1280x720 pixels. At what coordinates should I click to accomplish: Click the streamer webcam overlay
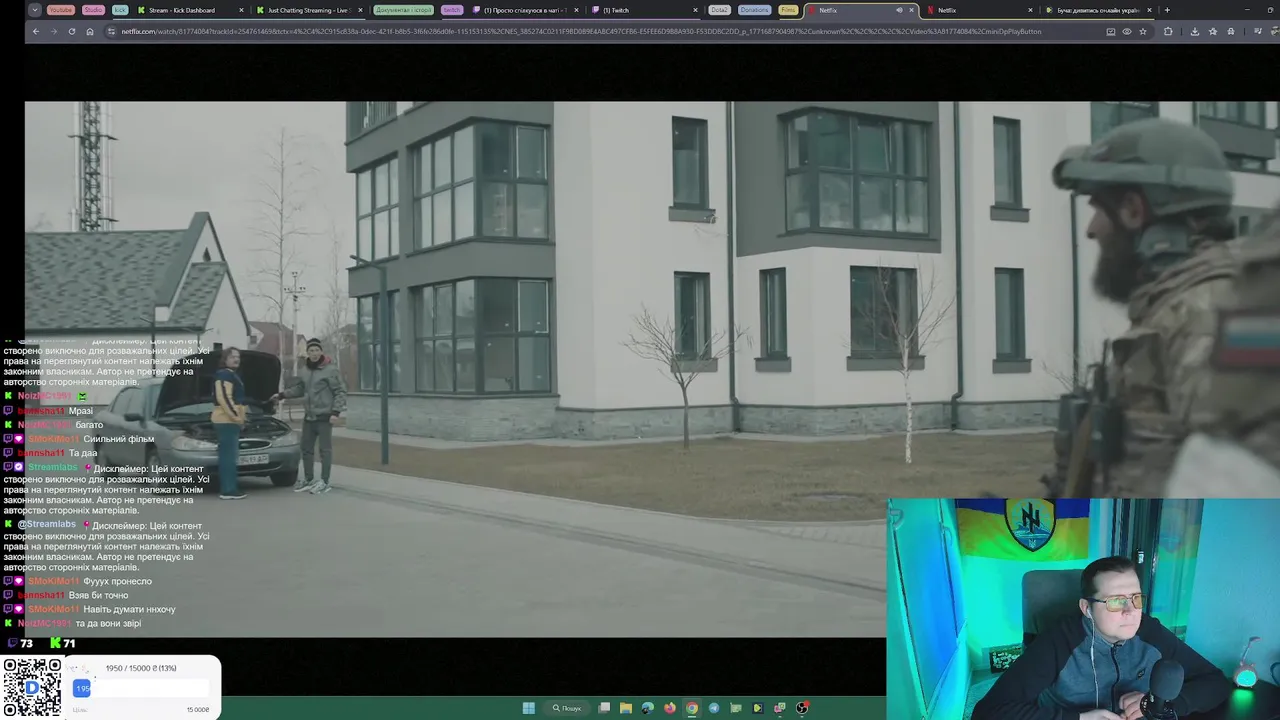(x=1083, y=609)
